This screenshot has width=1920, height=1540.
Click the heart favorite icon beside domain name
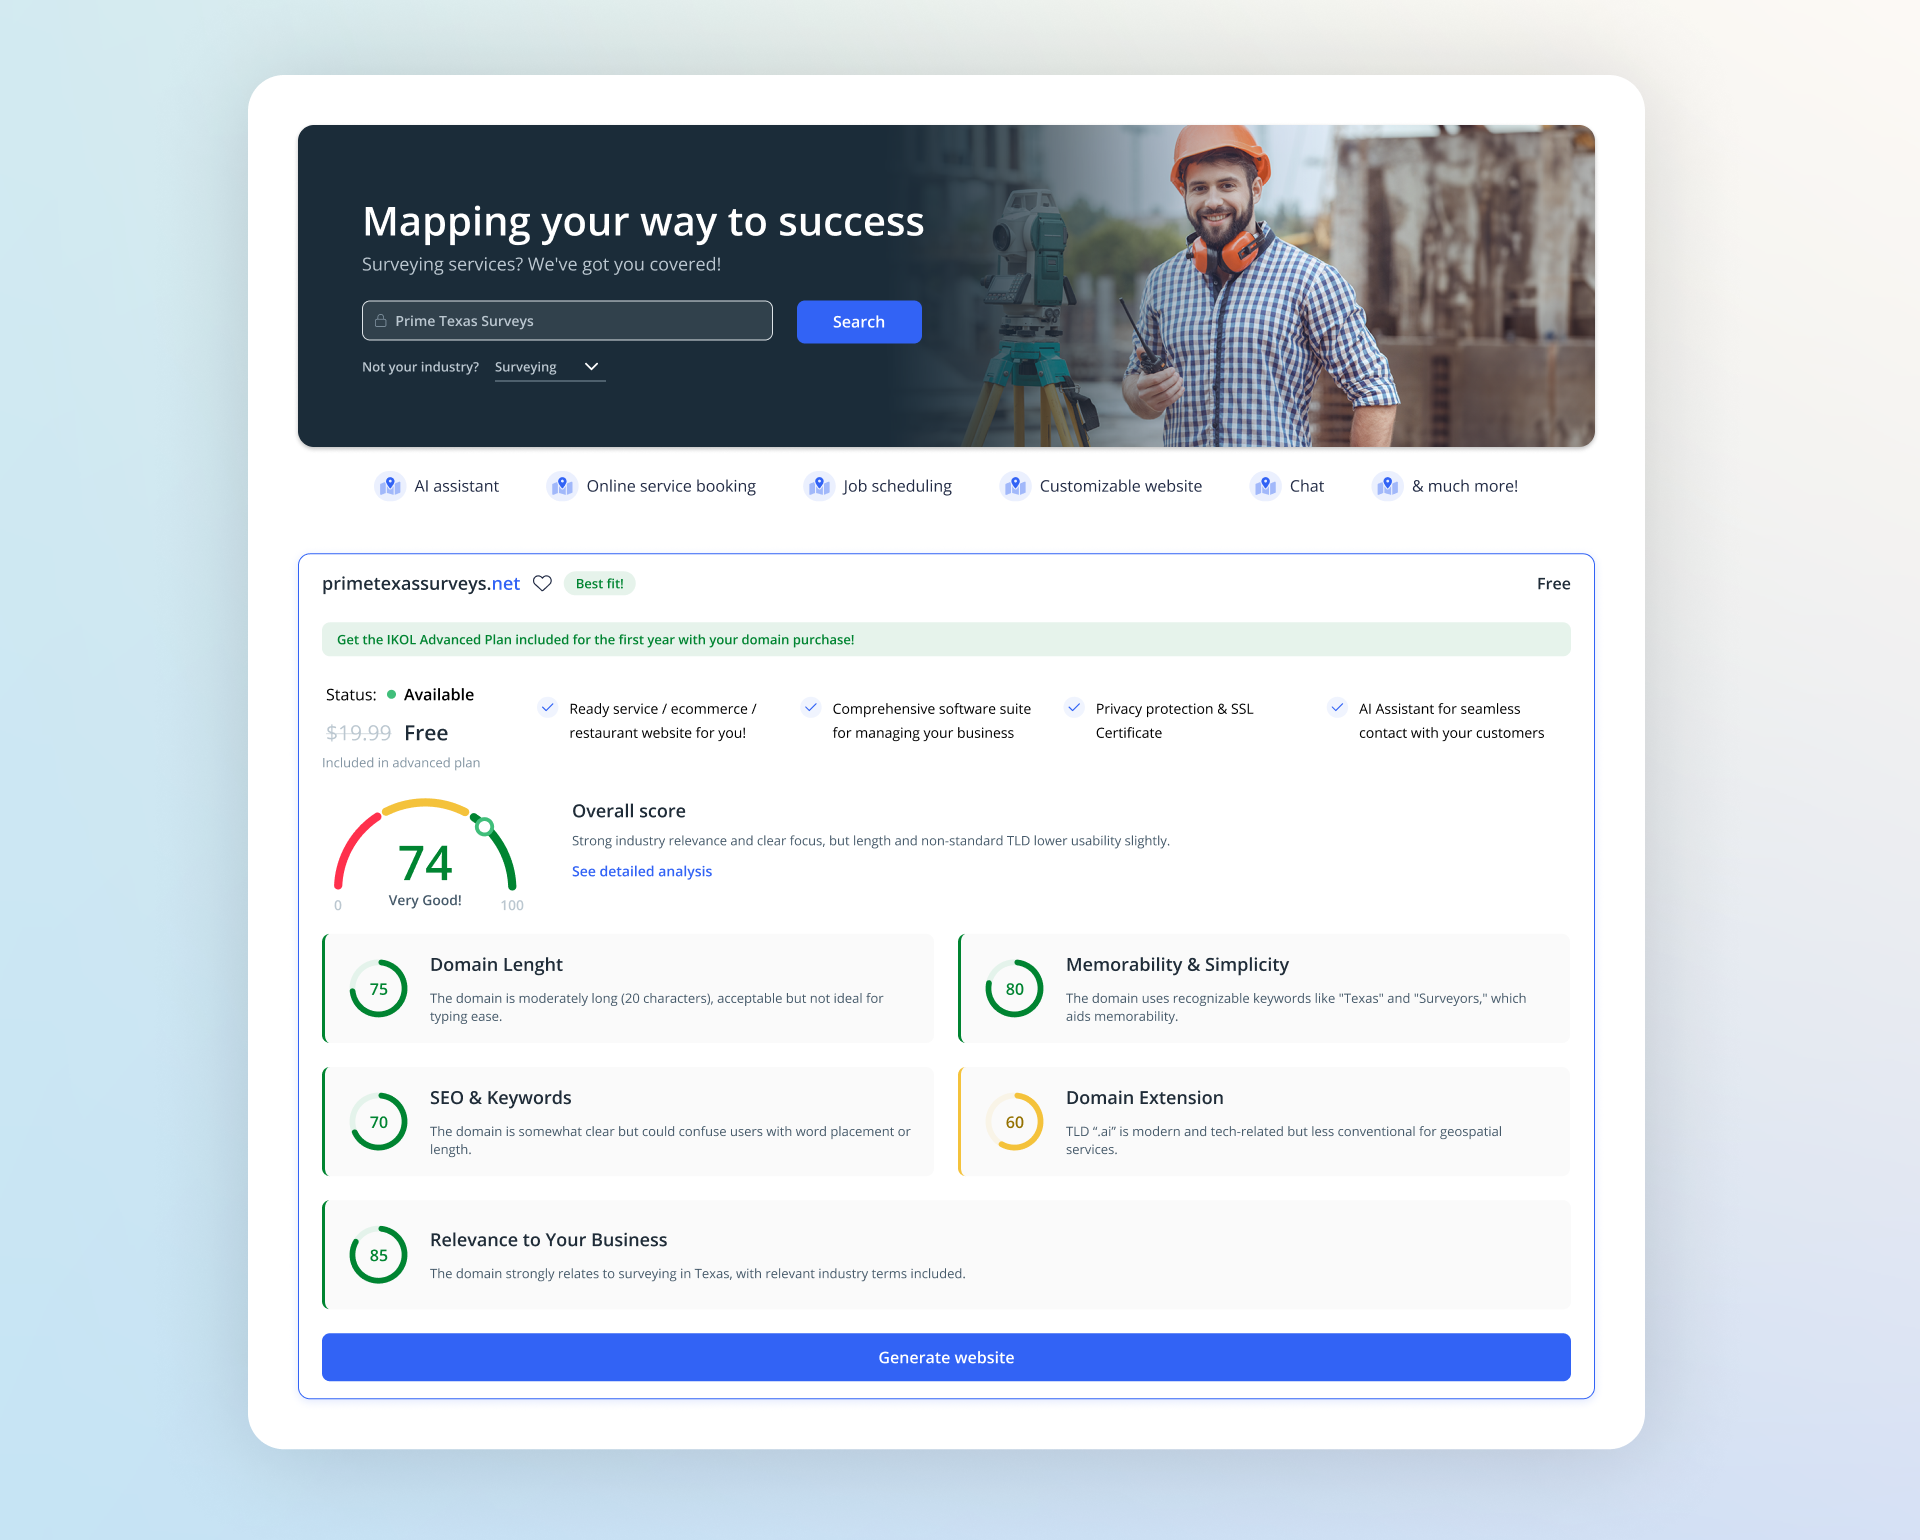(x=542, y=583)
